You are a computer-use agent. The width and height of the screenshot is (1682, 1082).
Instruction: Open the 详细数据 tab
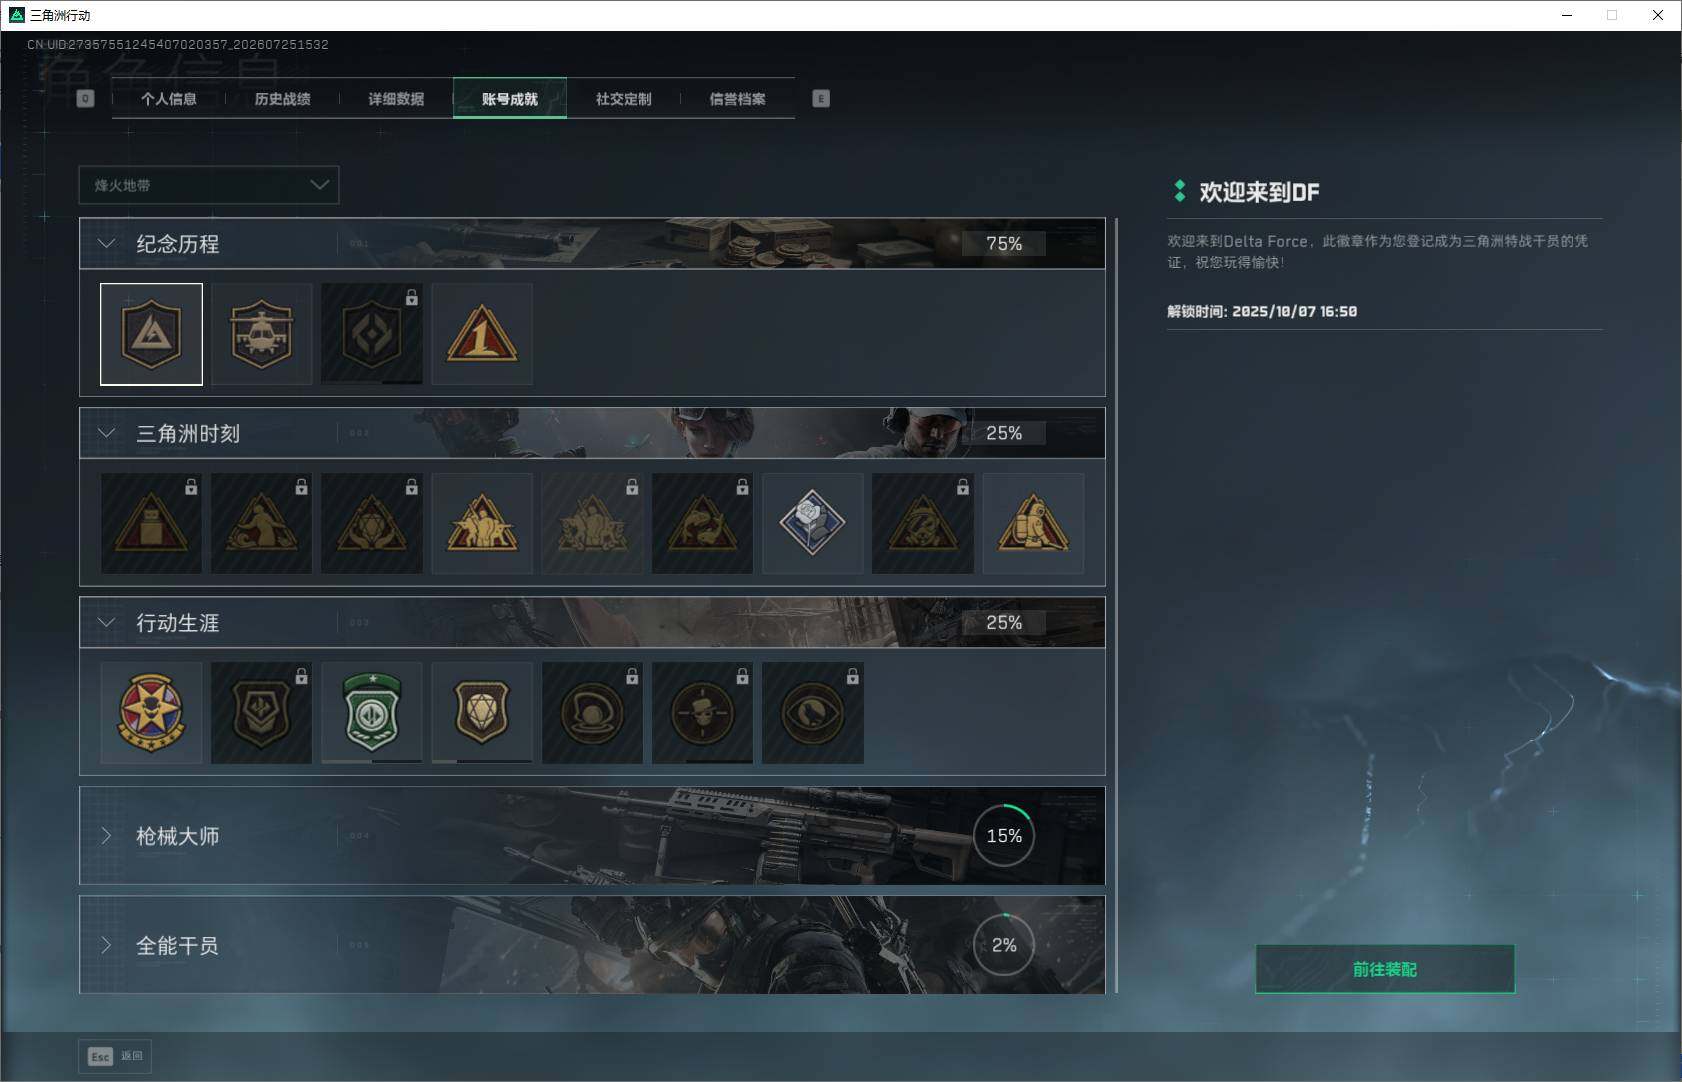tap(396, 98)
